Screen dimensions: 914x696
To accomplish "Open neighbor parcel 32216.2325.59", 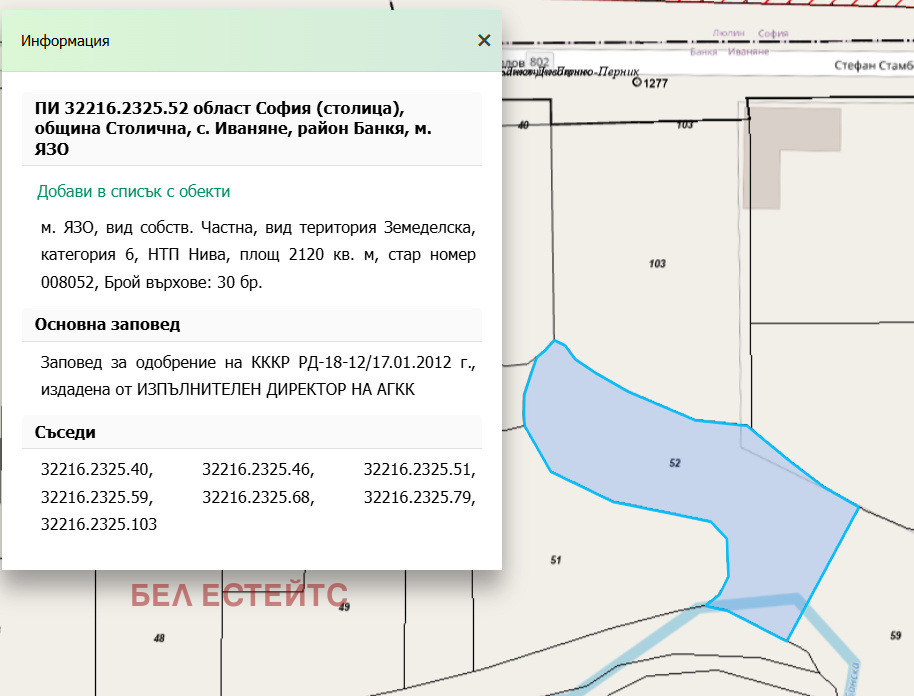I will pyautogui.click(x=96, y=496).
